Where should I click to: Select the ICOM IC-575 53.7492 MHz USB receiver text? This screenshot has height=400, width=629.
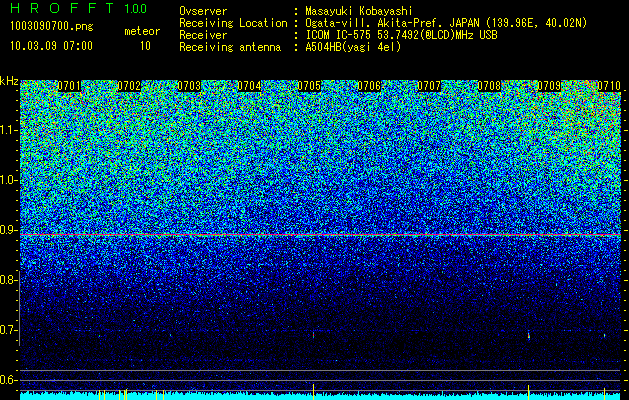tap(401, 35)
